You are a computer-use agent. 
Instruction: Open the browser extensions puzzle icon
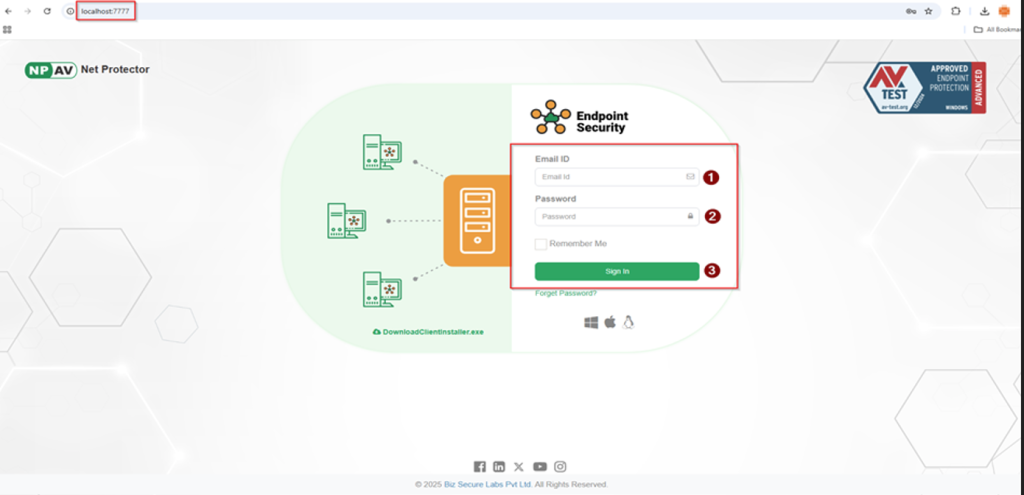tap(956, 11)
